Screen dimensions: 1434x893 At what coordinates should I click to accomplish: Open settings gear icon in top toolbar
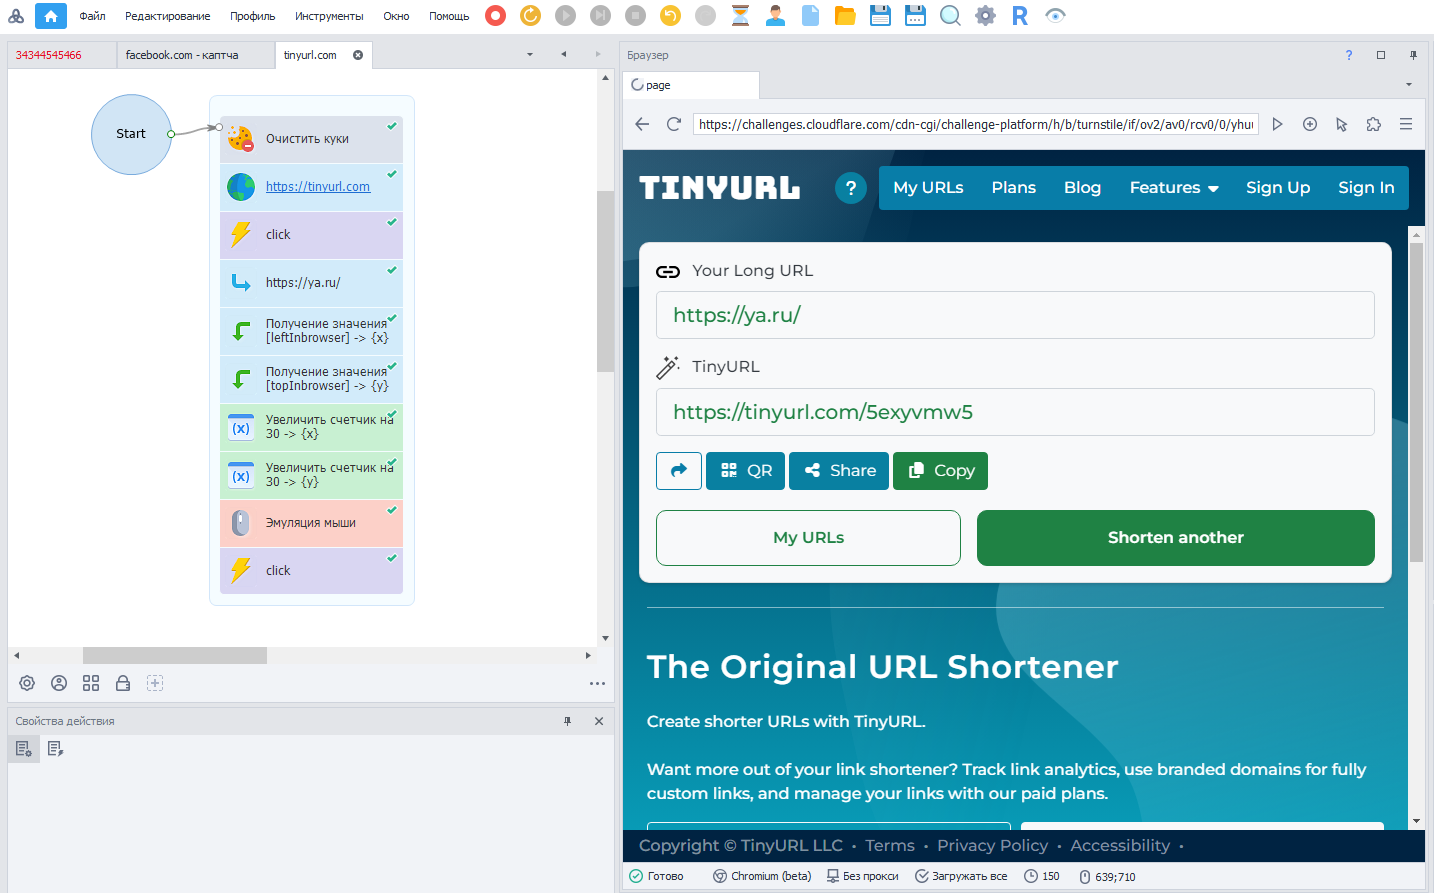pos(985,15)
